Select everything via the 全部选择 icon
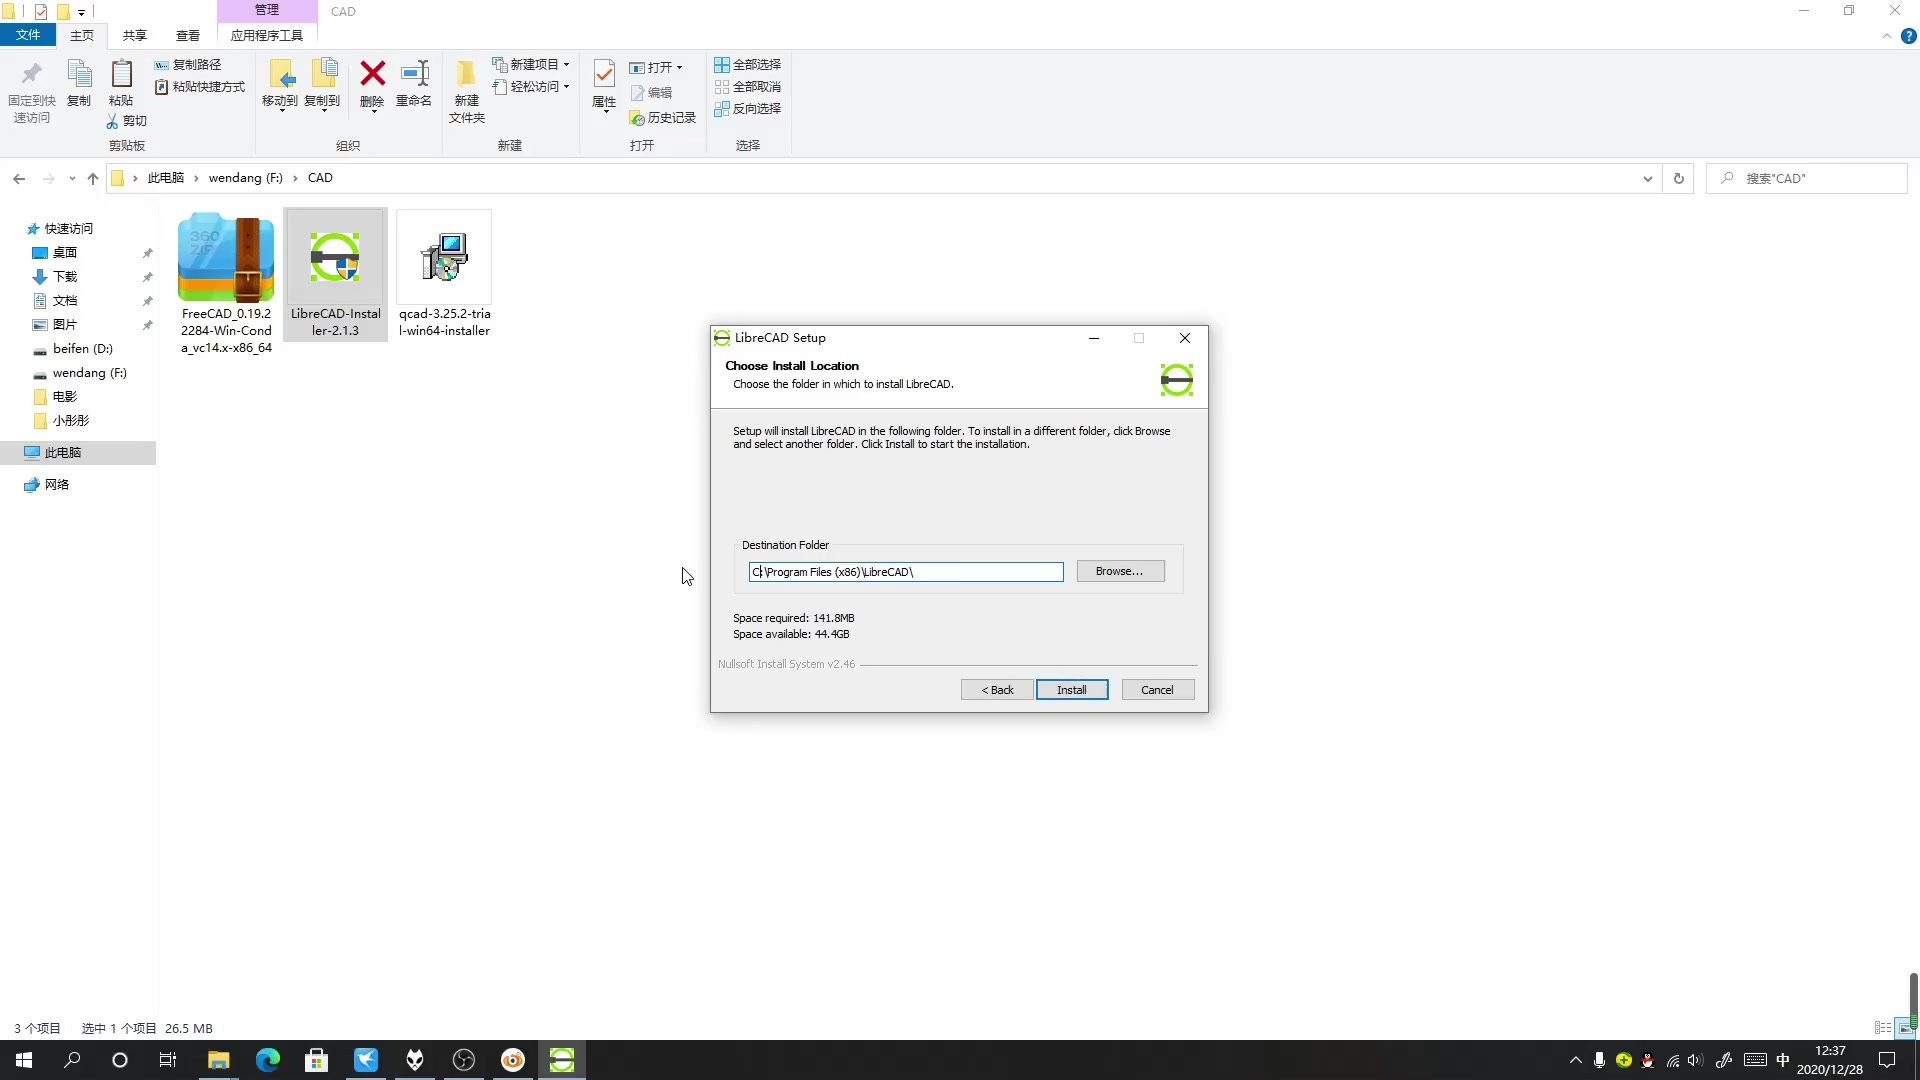Image resolution: width=1920 pixels, height=1080 pixels. [x=748, y=64]
